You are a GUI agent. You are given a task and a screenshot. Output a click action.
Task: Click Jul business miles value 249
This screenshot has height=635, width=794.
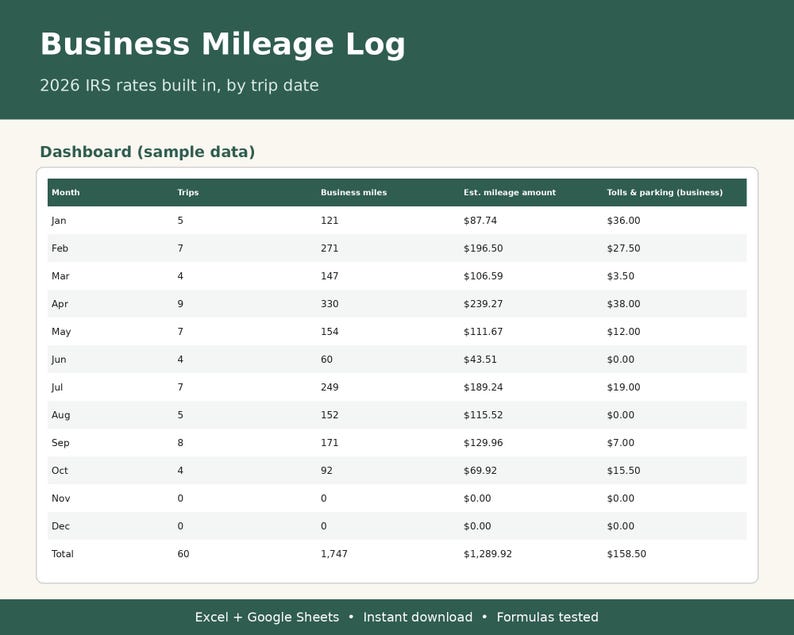pyautogui.click(x=329, y=387)
